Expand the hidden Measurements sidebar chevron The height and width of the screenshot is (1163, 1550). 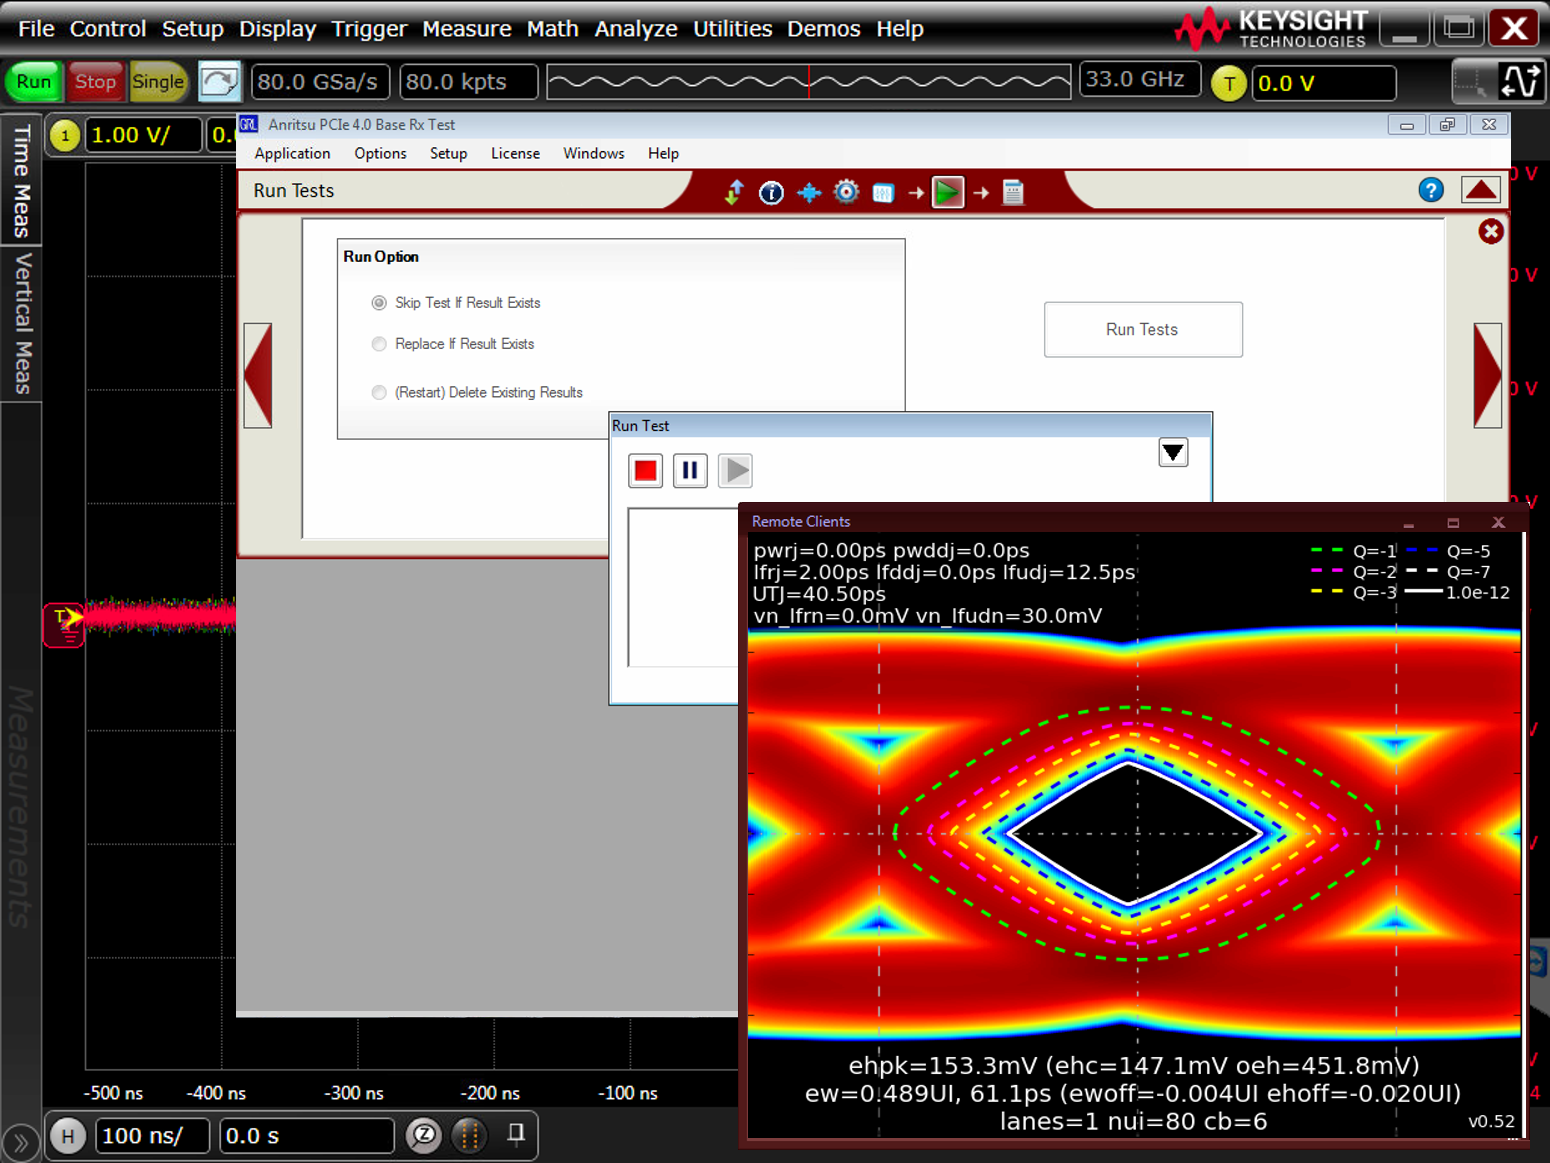(x=20, y=1140)
